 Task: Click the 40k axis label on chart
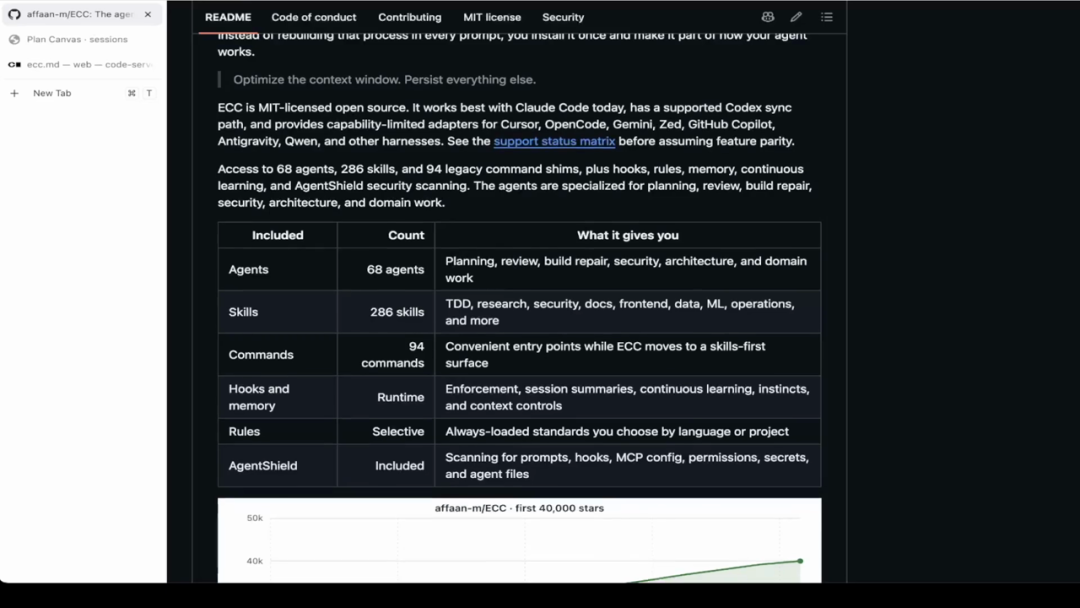click(254, 561)
